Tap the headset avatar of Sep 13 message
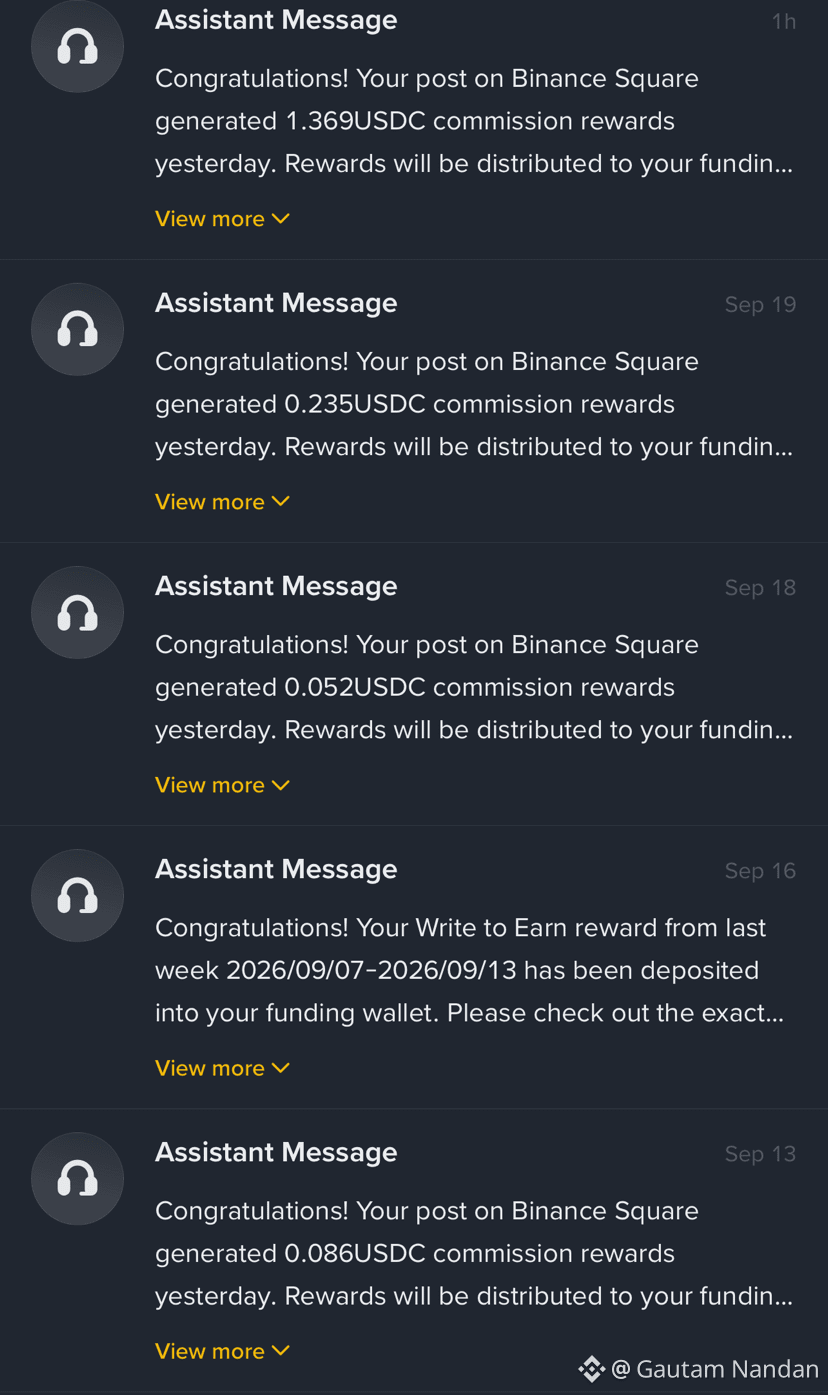Screen dimensions: 828x1395 click(77, 1178)
